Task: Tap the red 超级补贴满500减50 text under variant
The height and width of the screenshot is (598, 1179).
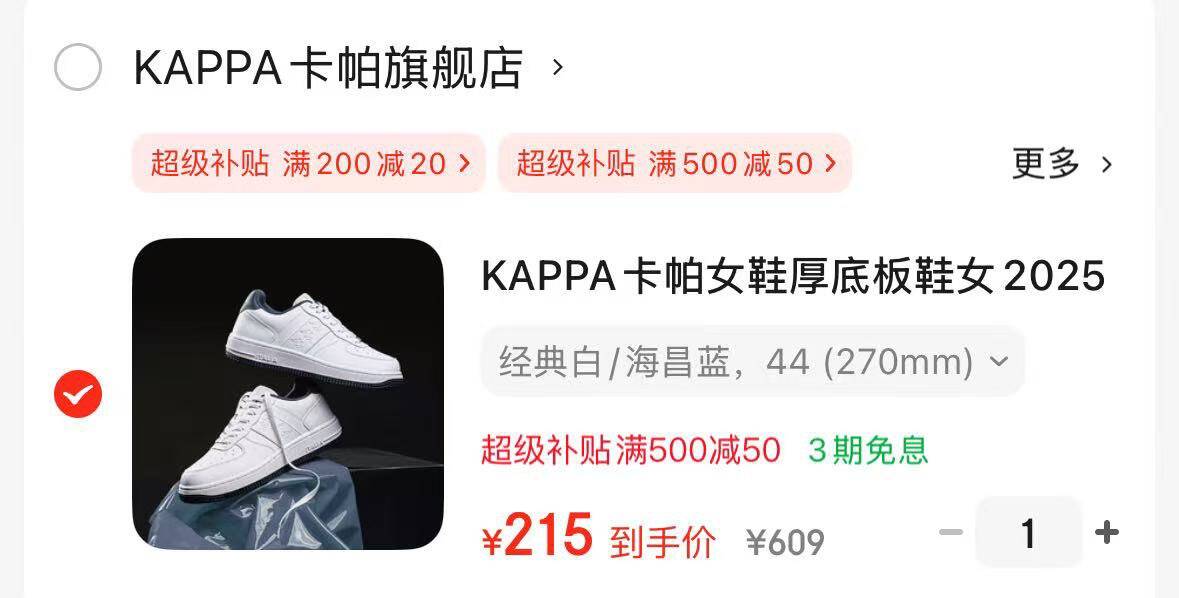Action: pyautogui.click(x=631, y=451)
